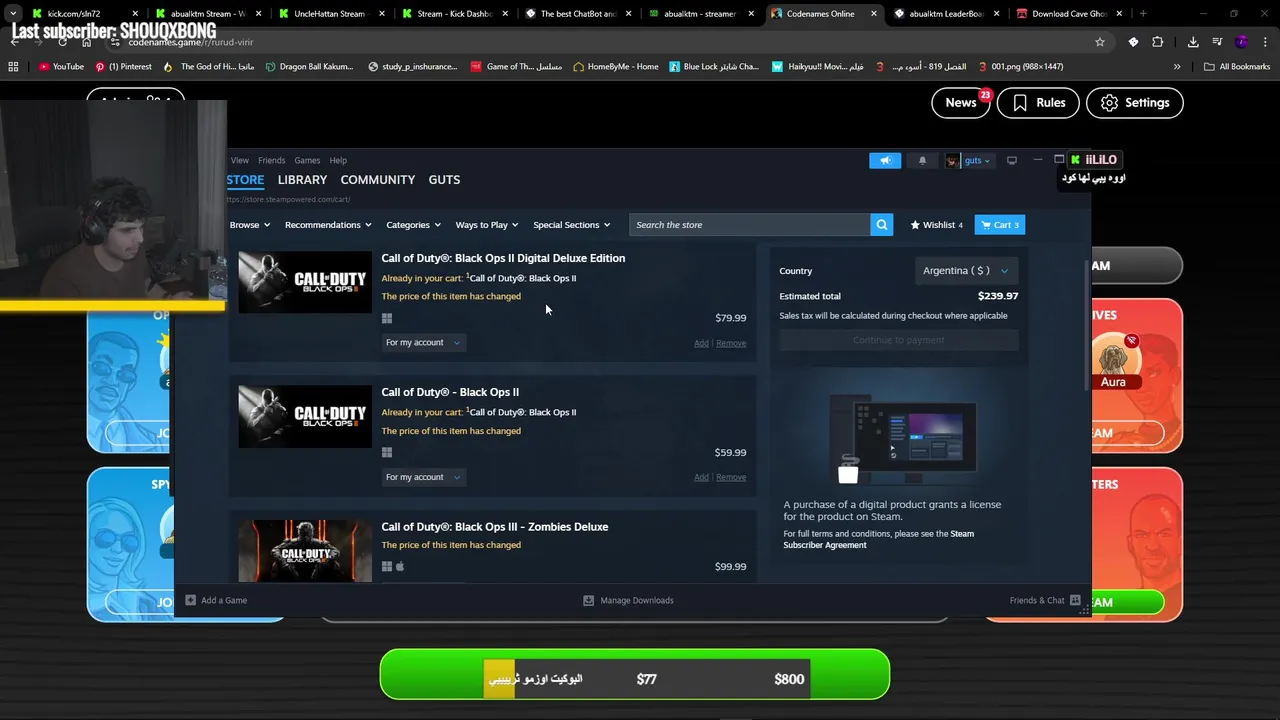Expand the Special Sections menu
Image resolution: width=1280 pixels, height=720 pixels.
pos(572,225)
